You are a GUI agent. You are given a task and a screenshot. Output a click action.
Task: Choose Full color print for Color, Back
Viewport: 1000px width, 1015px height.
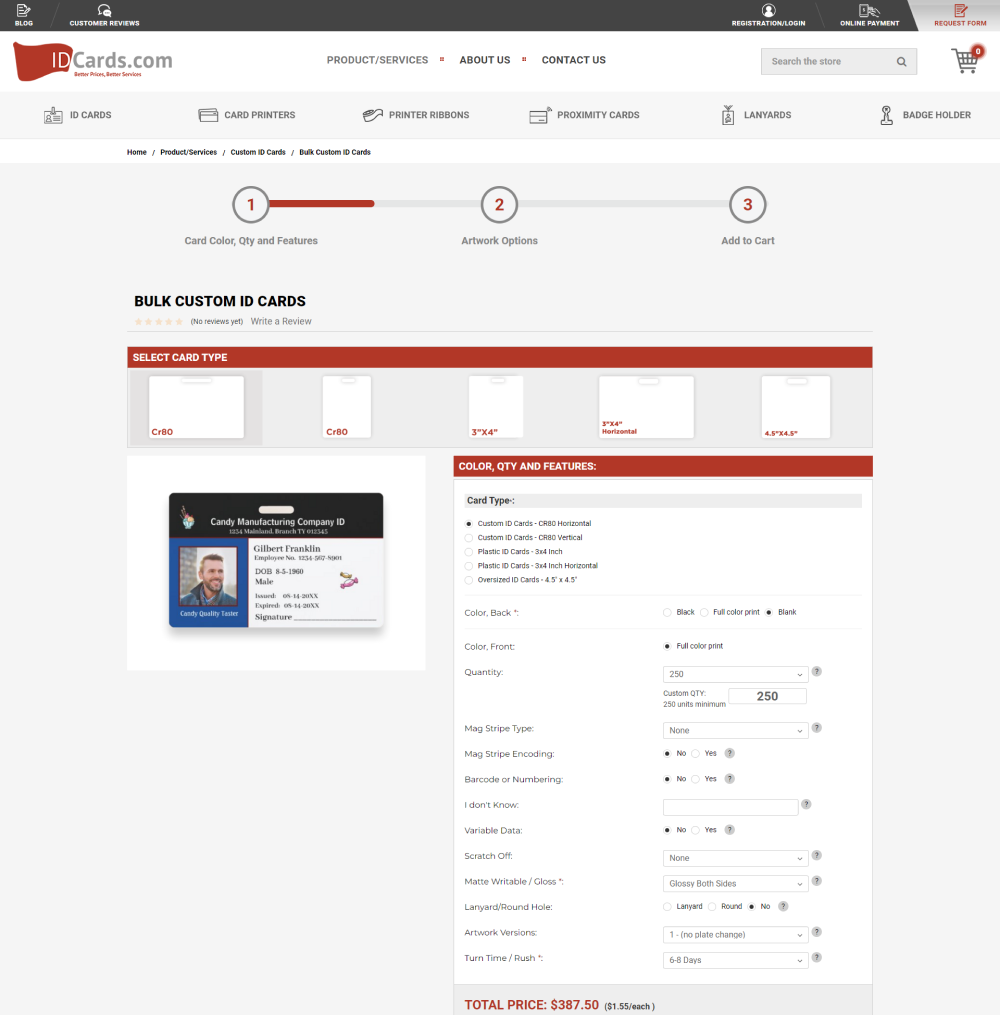[704, 612]
